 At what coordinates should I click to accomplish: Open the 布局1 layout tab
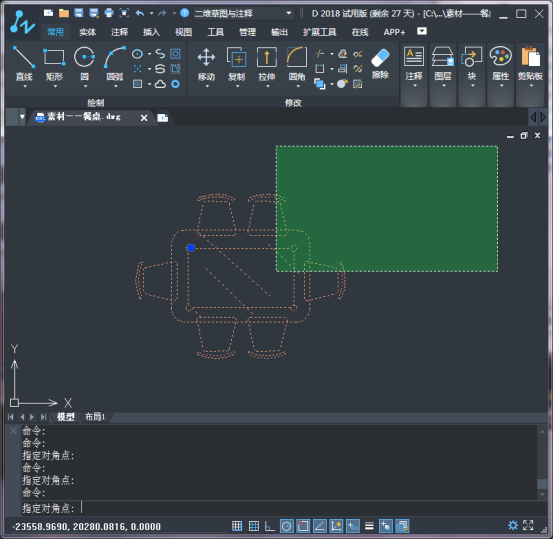click(x=94, y=417)
